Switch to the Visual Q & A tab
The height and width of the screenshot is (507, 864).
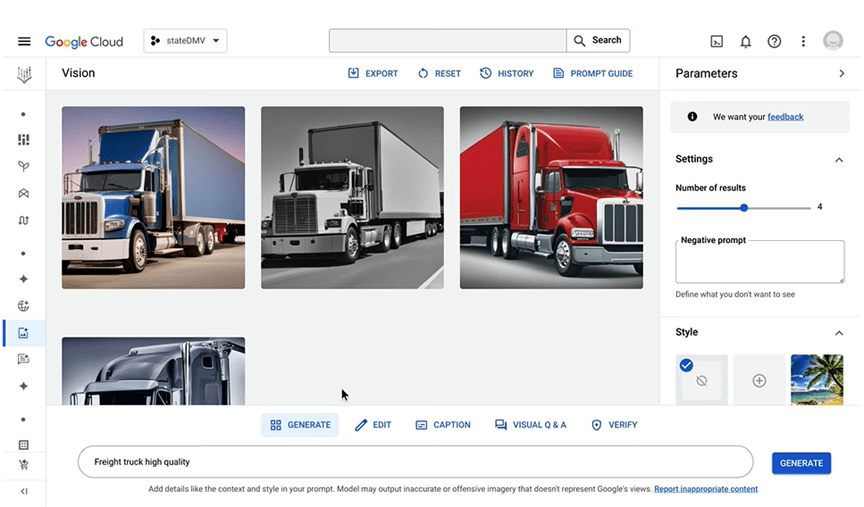(x=531, y=425)
